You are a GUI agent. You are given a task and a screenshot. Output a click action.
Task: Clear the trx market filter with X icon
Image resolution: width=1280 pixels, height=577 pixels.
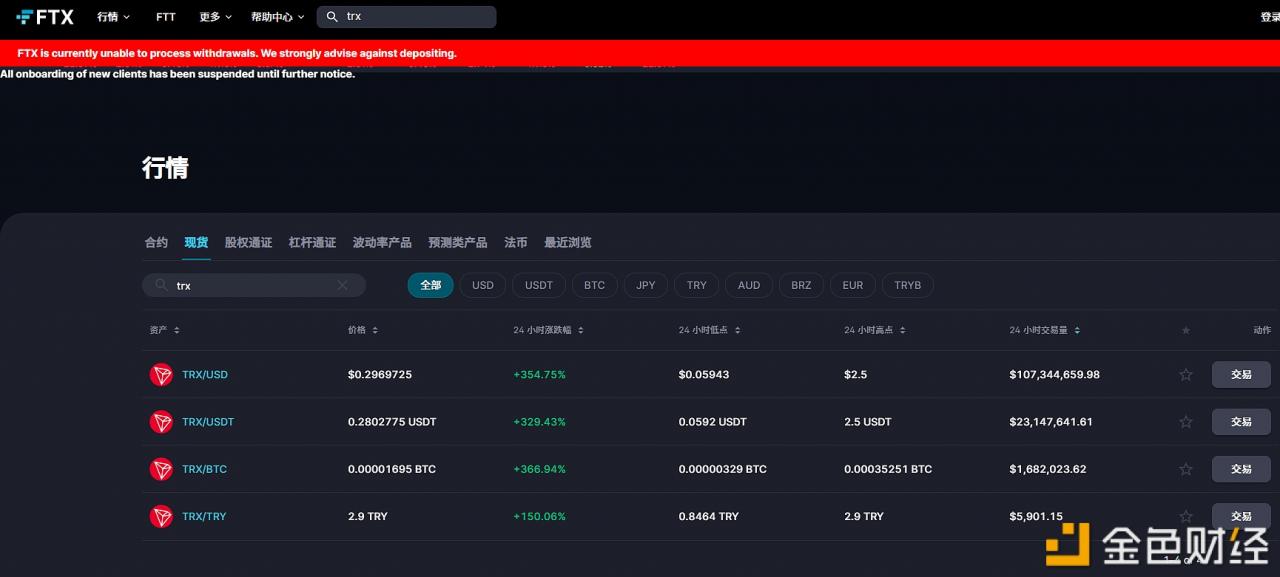(x=342, y=285)
